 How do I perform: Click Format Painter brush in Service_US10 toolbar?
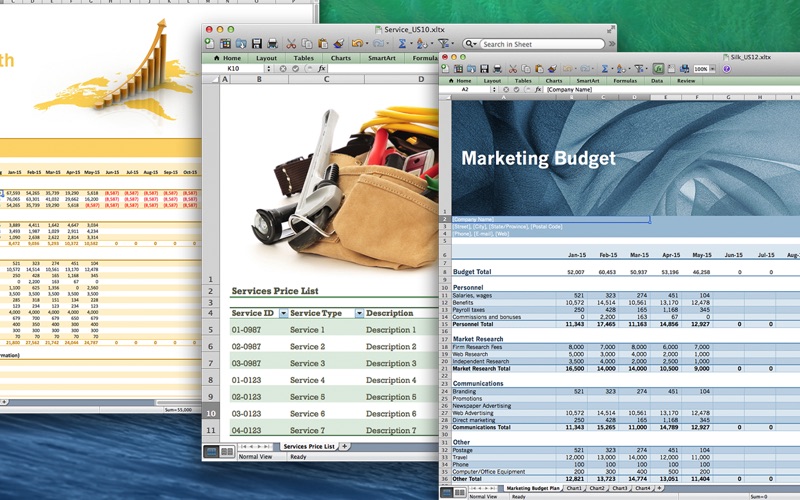[x=338, y=43]
